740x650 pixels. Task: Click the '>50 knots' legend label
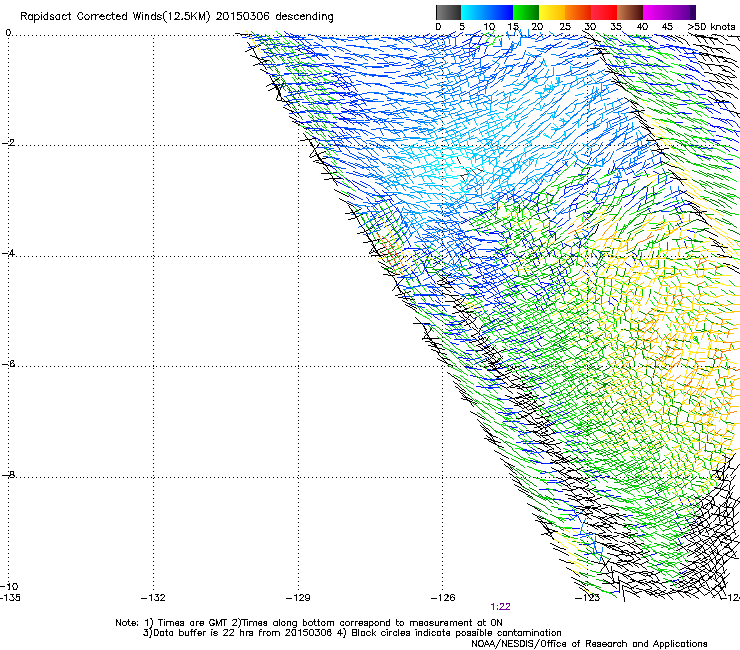pyautogui.click(x=711, y=27)
